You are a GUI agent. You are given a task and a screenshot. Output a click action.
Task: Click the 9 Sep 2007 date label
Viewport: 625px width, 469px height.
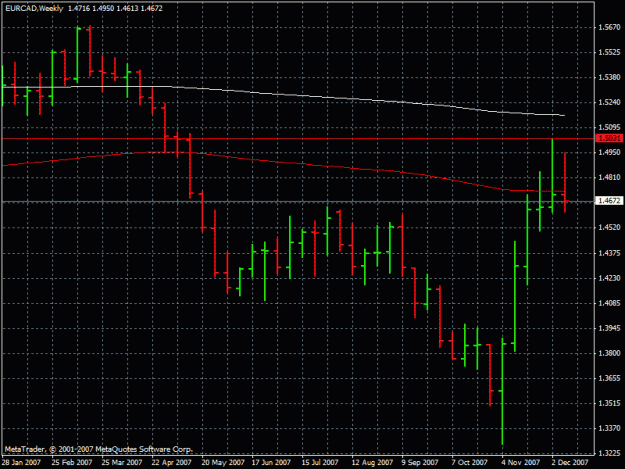(x=420, y=463)
